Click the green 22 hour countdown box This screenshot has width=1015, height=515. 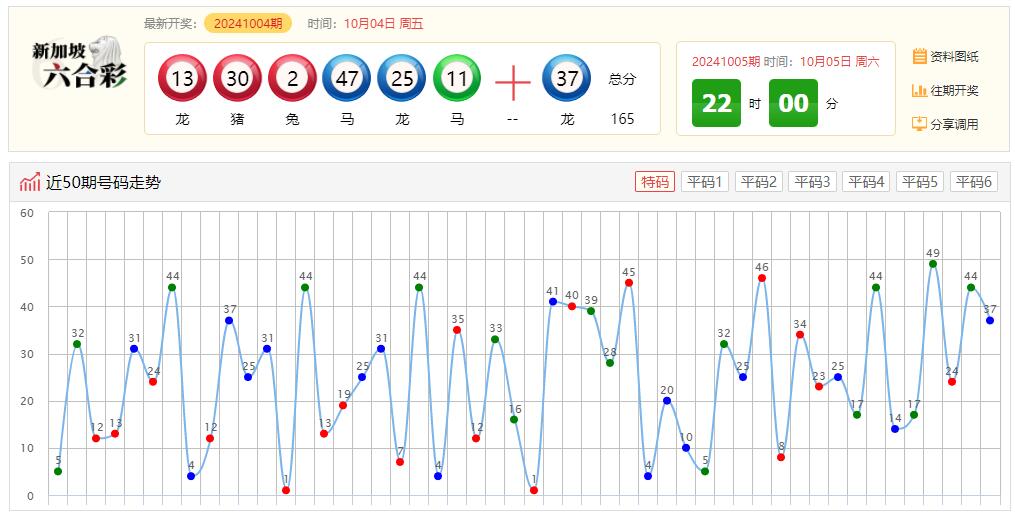[x=716, y=103]
